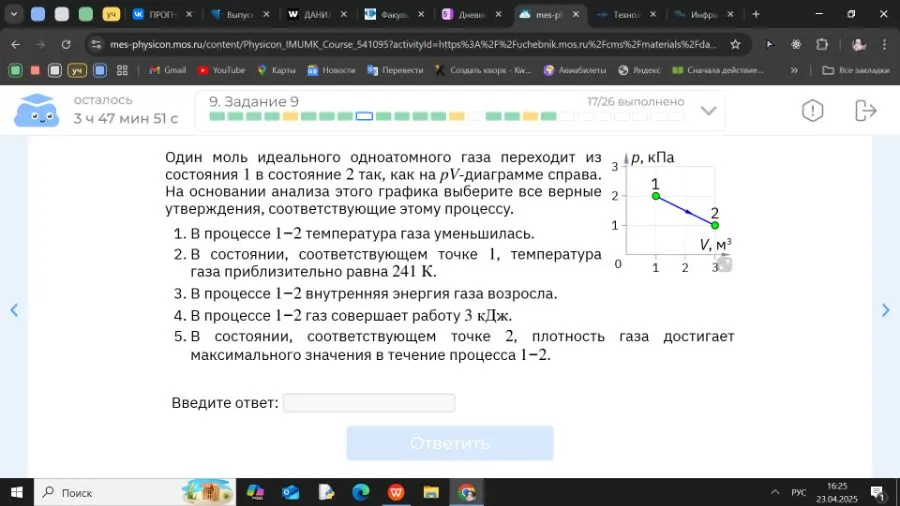Open Outlook from taskbar
900x506 pixels.
click(290, 492)
